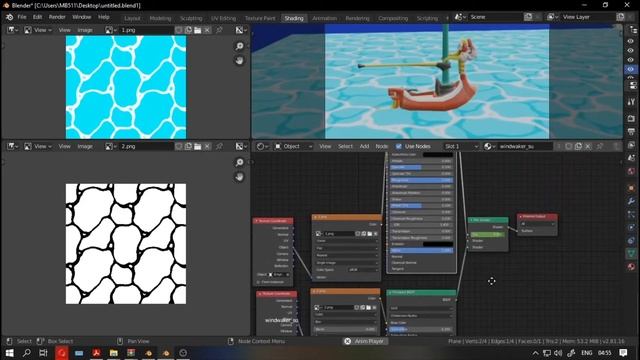This screenshot has height=360, width=640.
Task: Open editor type dropdown in 2.png image editor
Action: pos(13,146)
